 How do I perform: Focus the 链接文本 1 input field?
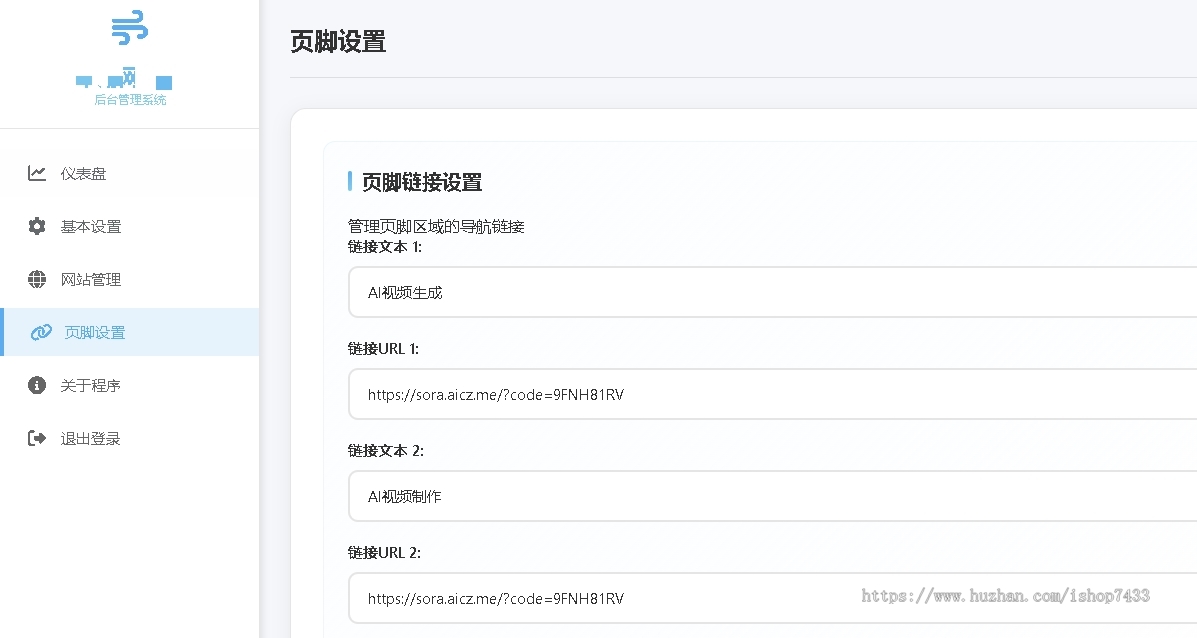point(773,292)
